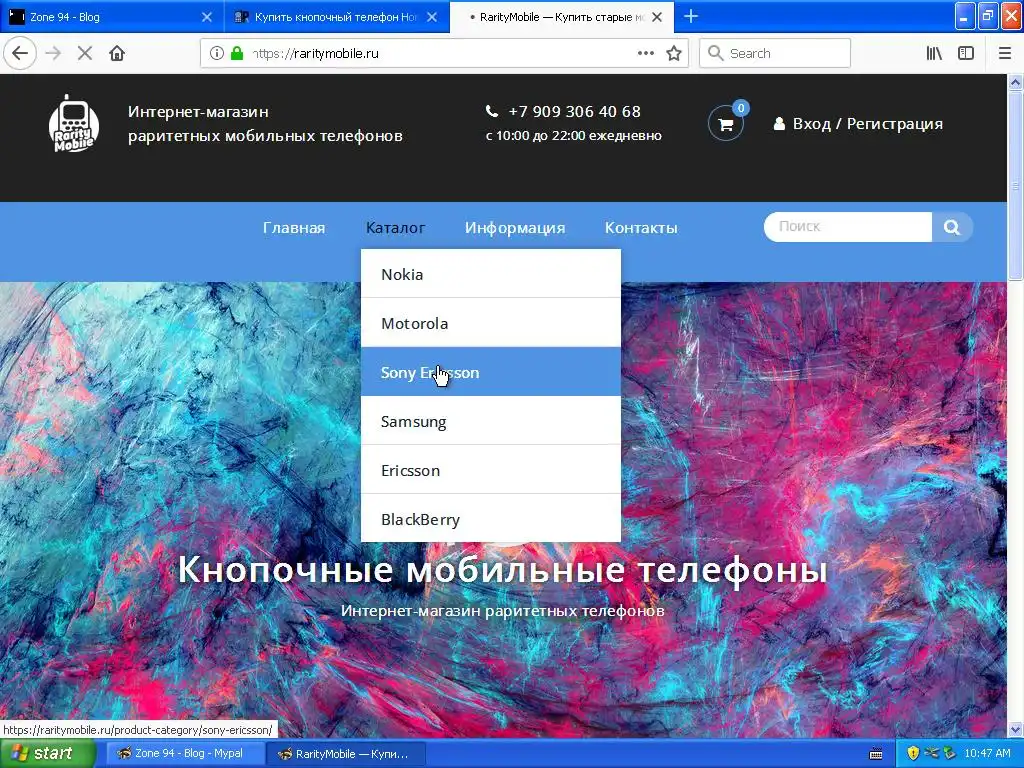Go to browser Home page icon
This screenshot has height=768, width=1024.
pyautogui.click(x=117, y=54)
